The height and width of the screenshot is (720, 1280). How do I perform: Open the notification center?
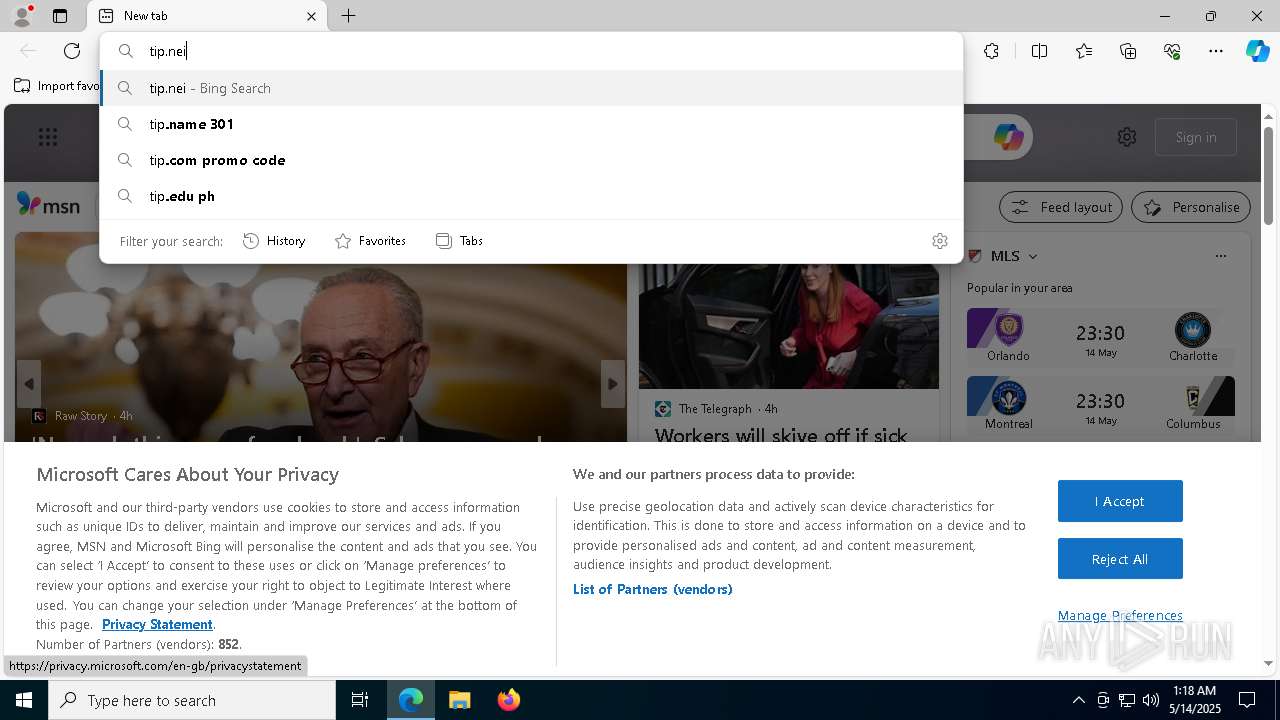pos(1248,700)
